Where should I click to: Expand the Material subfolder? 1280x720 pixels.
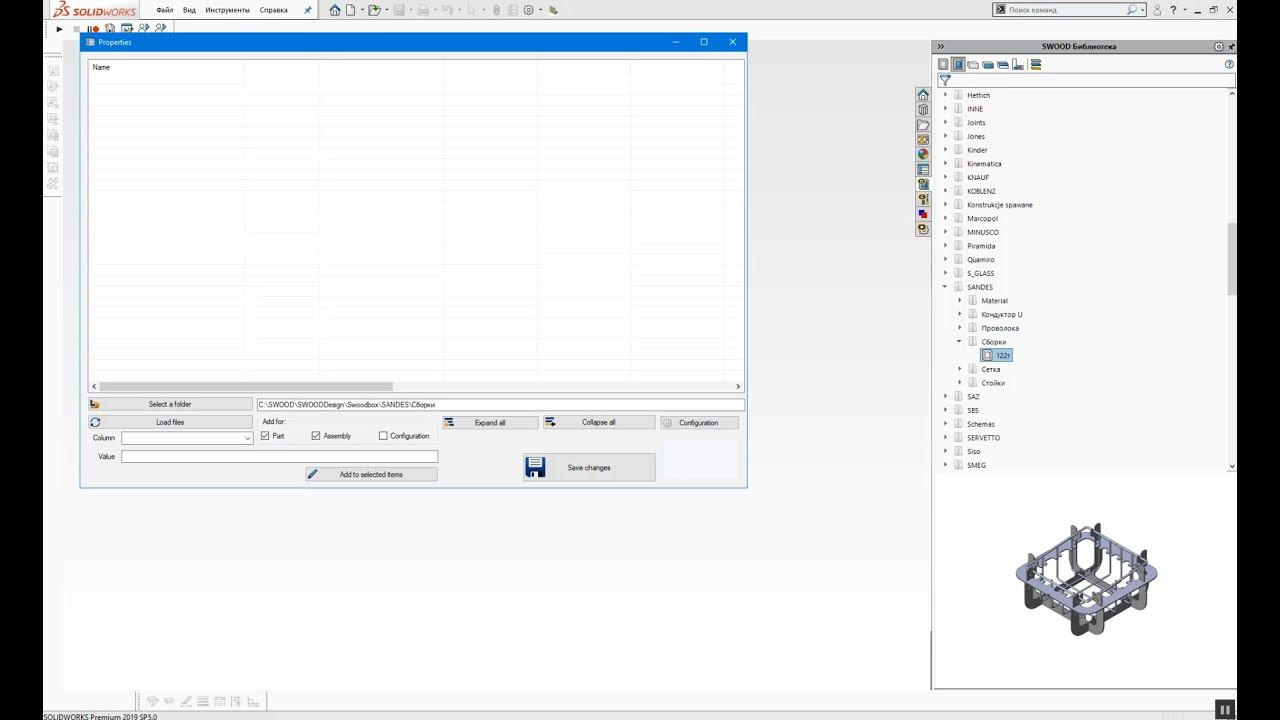pos(960,300)
